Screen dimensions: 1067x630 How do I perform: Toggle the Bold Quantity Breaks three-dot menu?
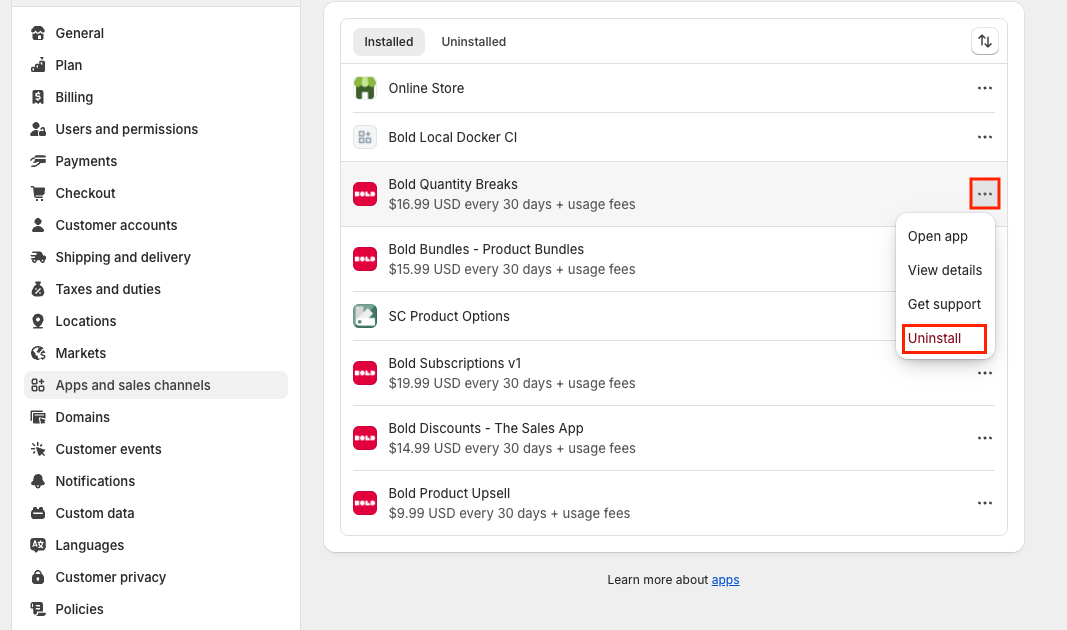[x=985, y=194]
